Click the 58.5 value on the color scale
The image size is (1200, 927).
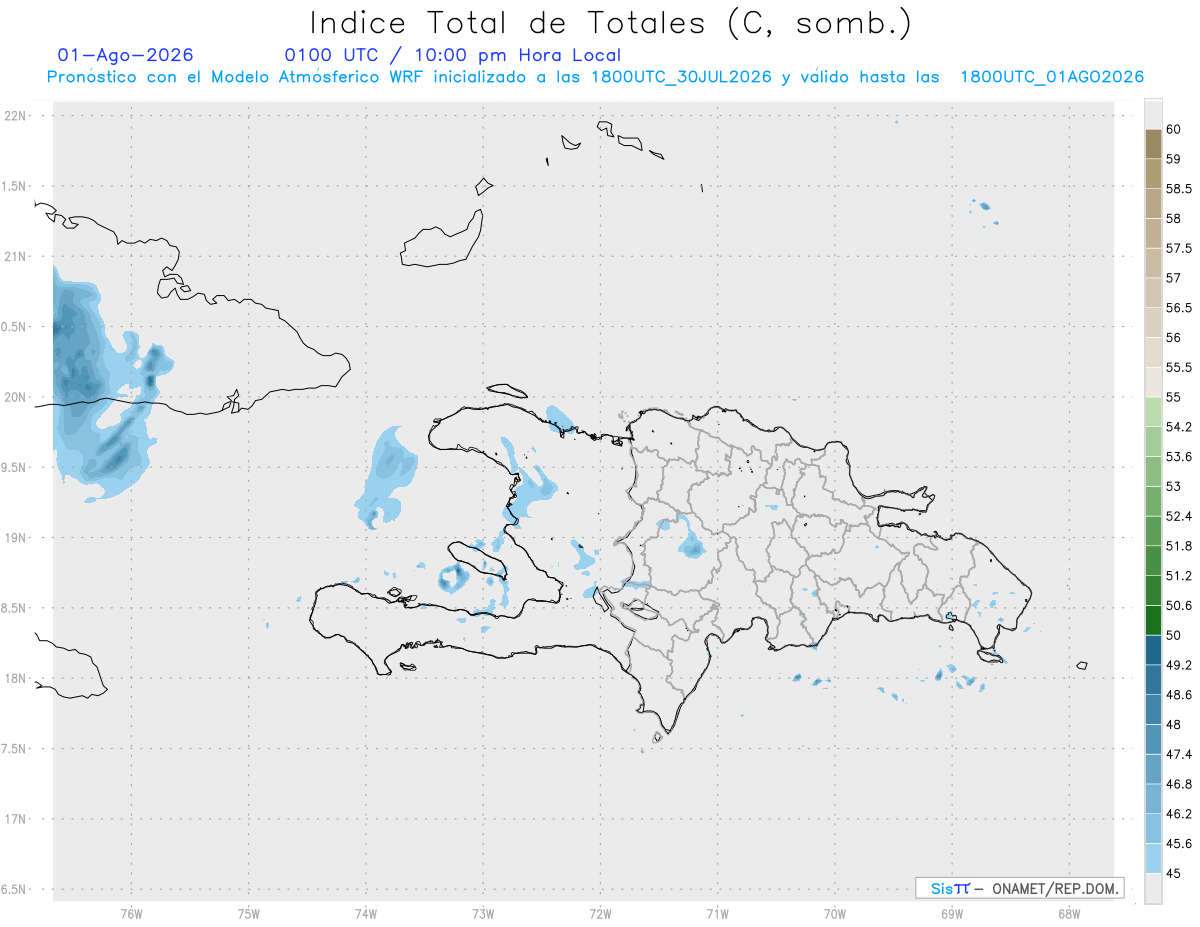pos(1179,189)
